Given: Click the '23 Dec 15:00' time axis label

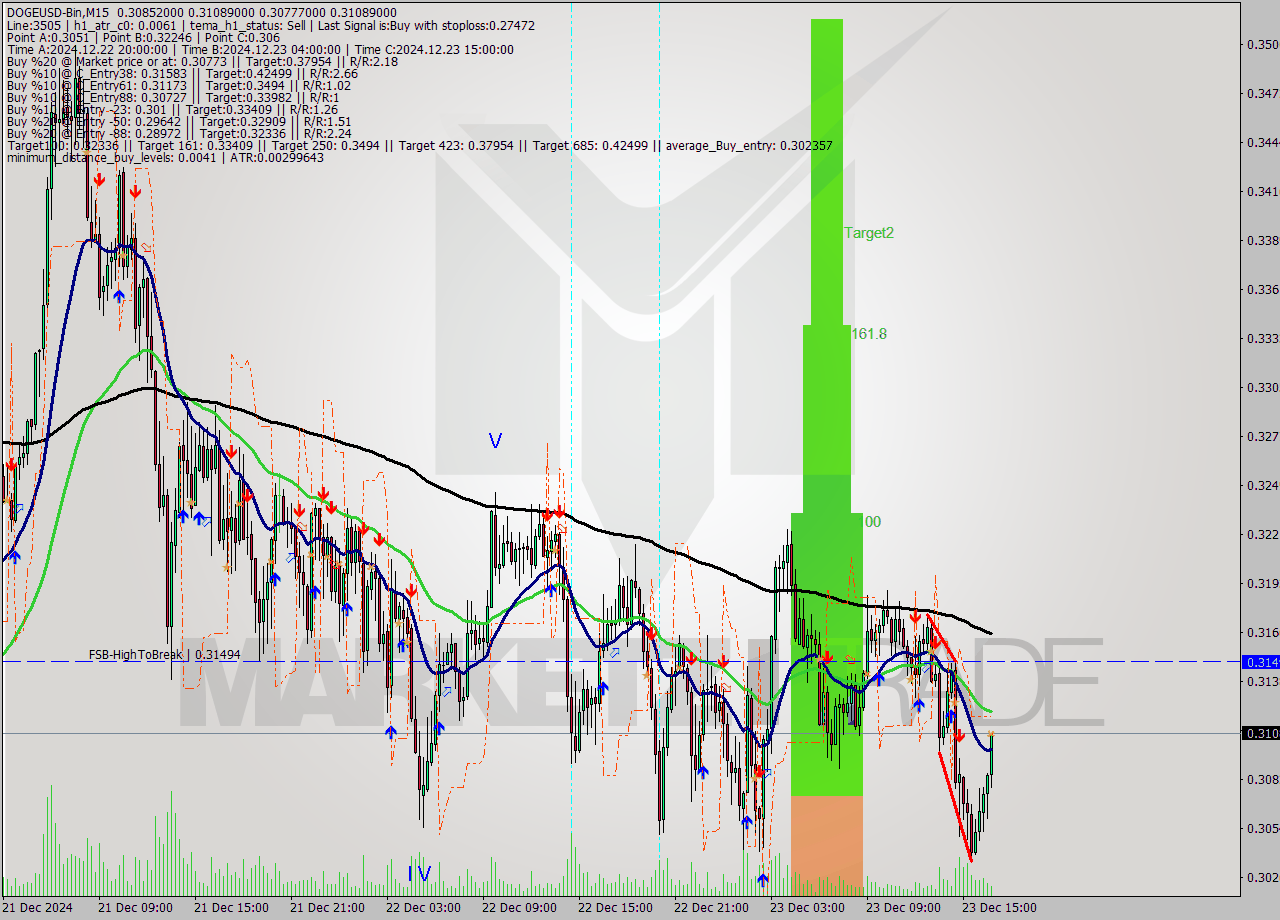Looking at the screenshot, I should point(999,908).
